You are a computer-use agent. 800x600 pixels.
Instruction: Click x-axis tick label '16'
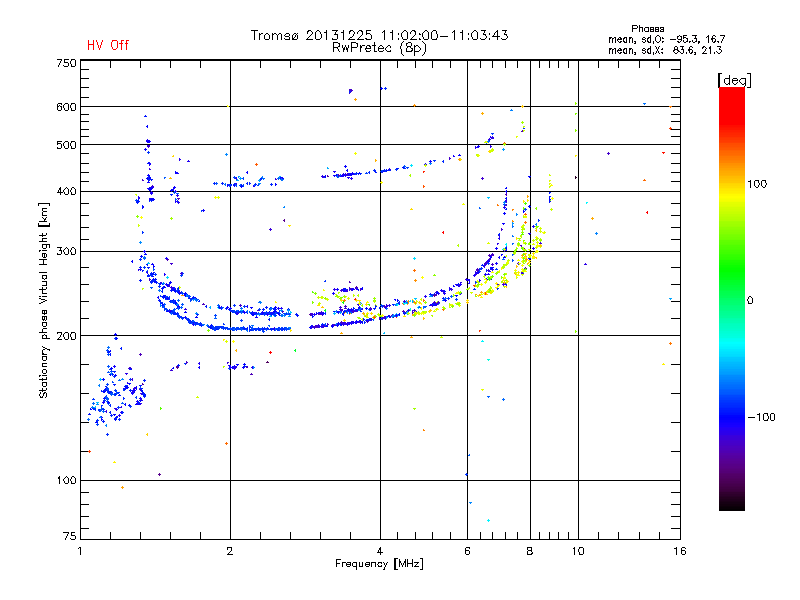point(680,551)
